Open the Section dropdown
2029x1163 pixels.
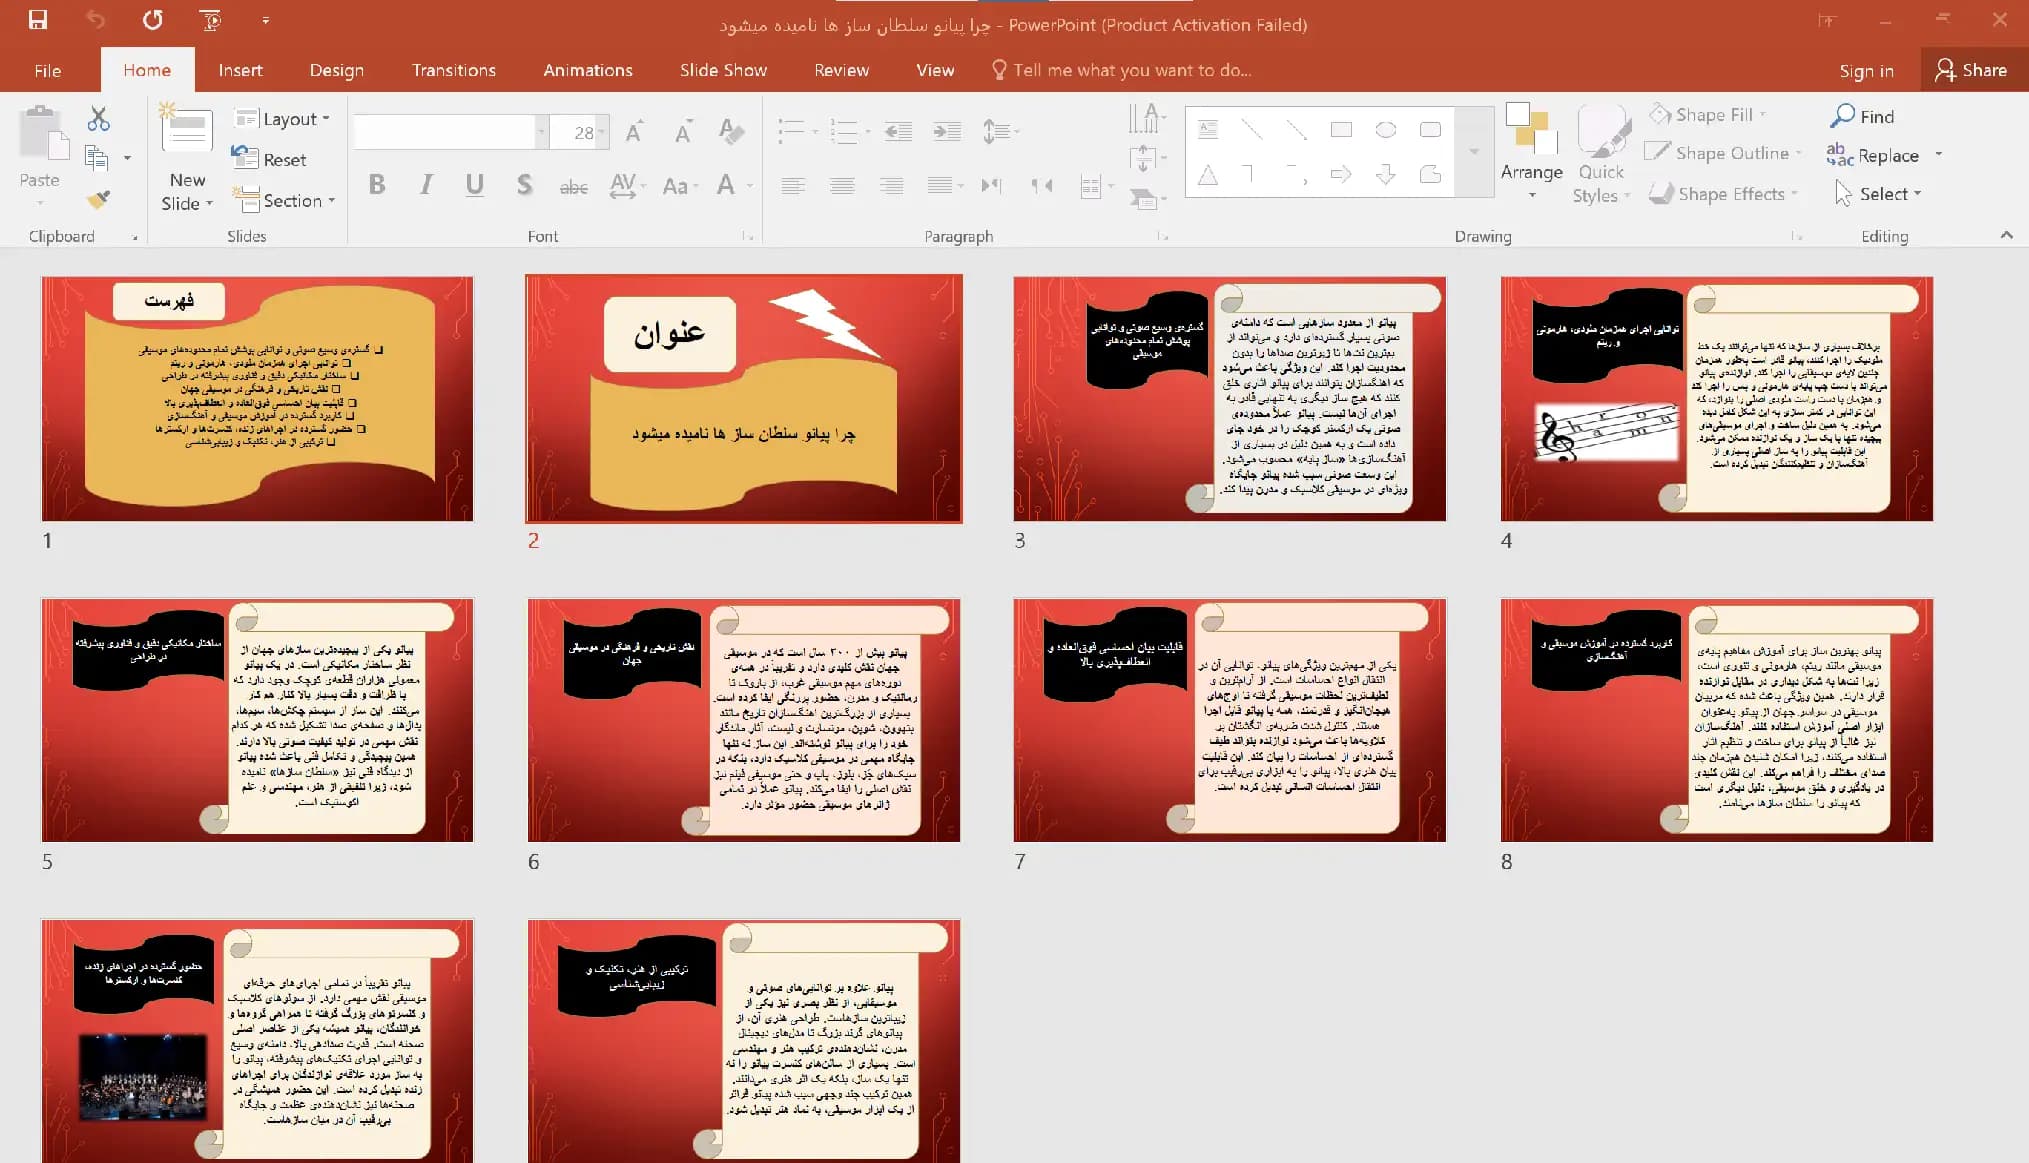[284, 200]
